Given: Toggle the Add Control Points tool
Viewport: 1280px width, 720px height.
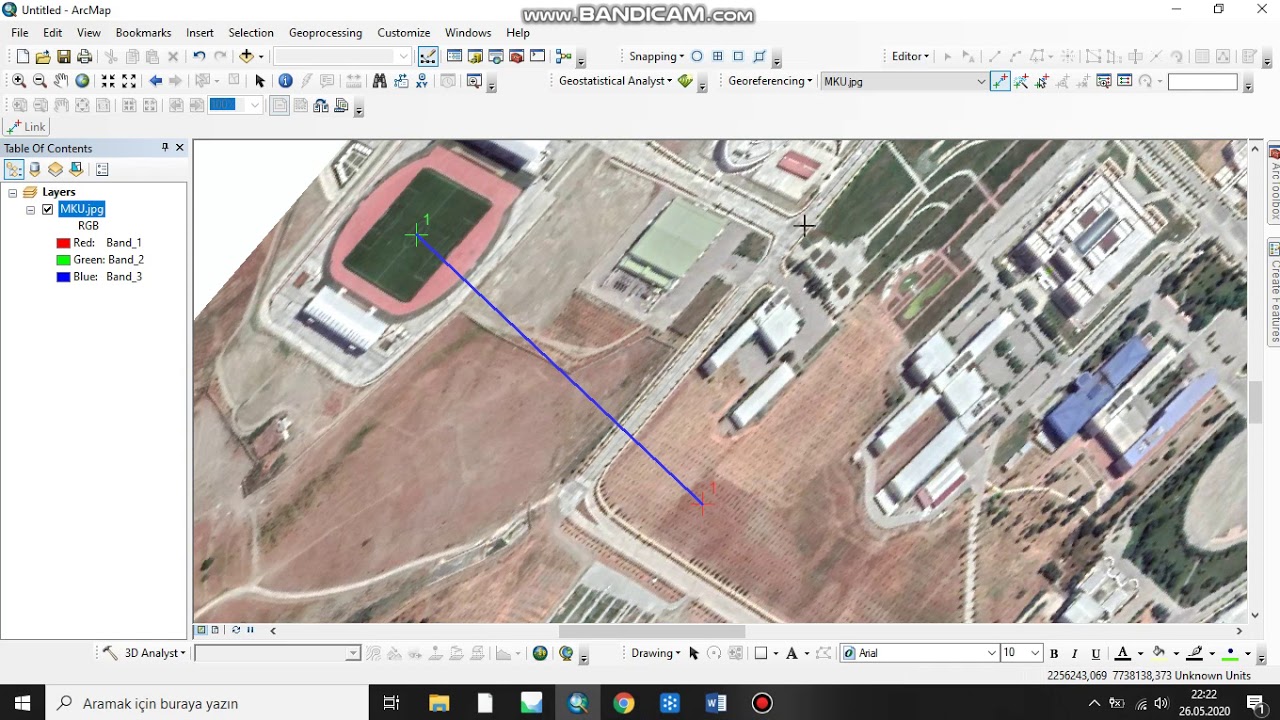Looking at the screenshot, I should [1000, 82].
